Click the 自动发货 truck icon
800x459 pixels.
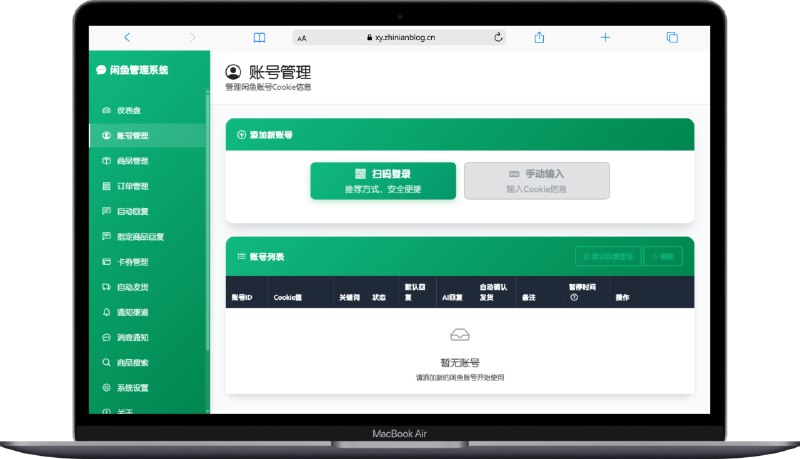(106, 287)
